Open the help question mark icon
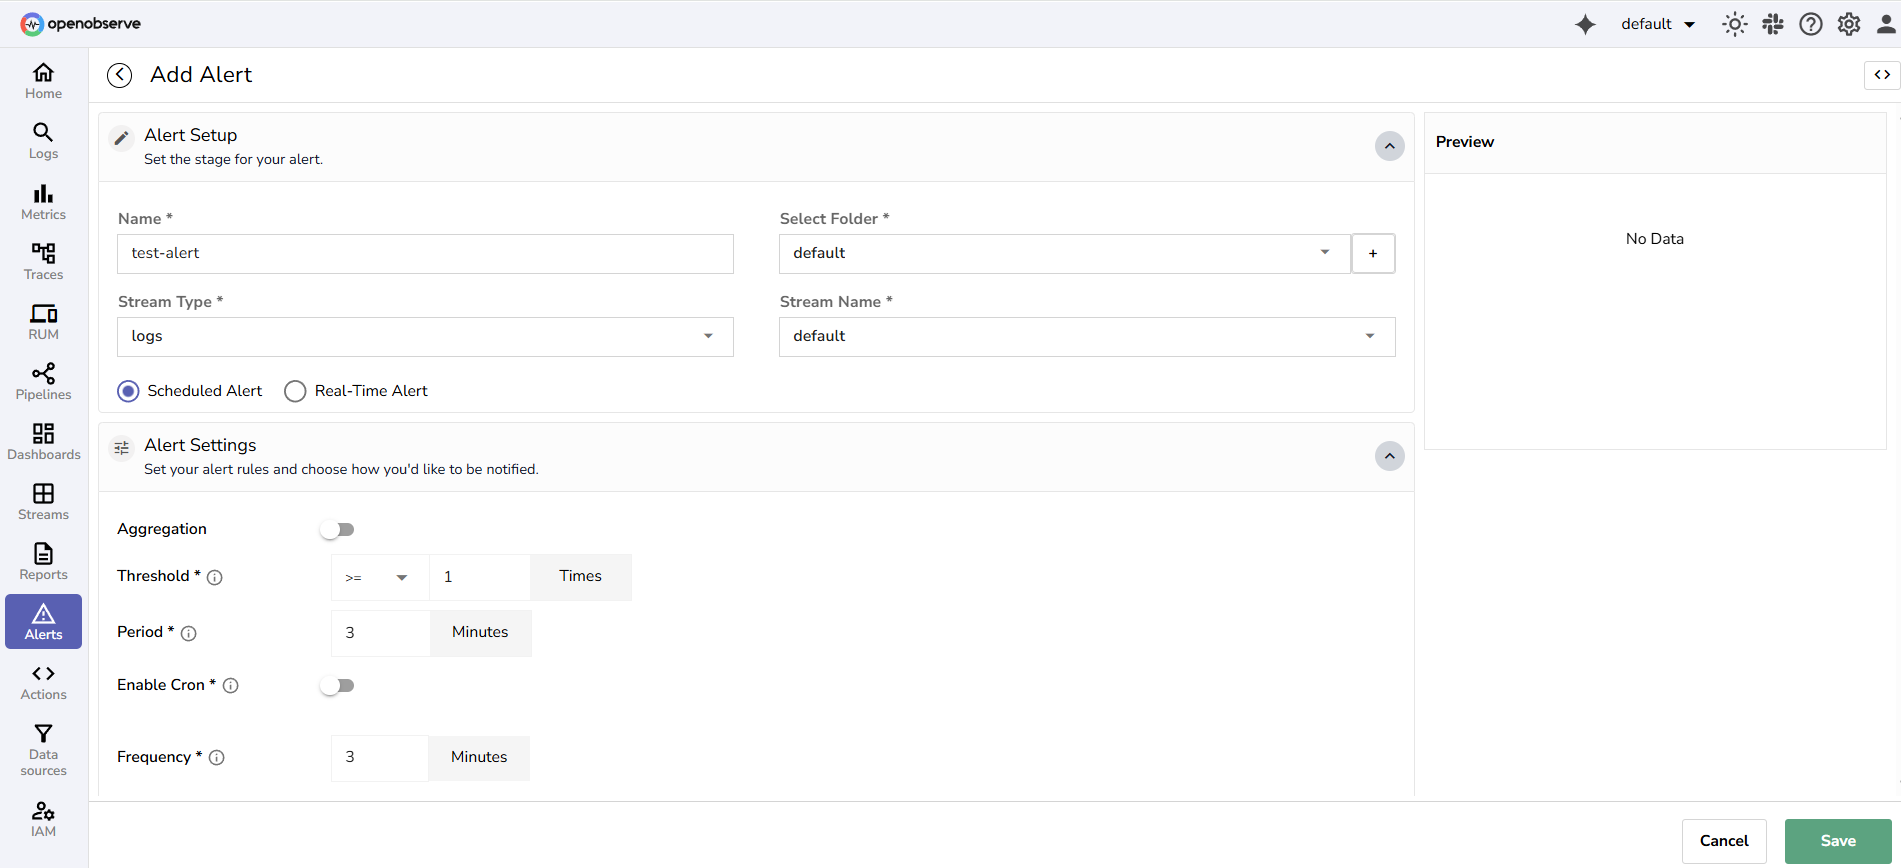 coord(1811,24)
